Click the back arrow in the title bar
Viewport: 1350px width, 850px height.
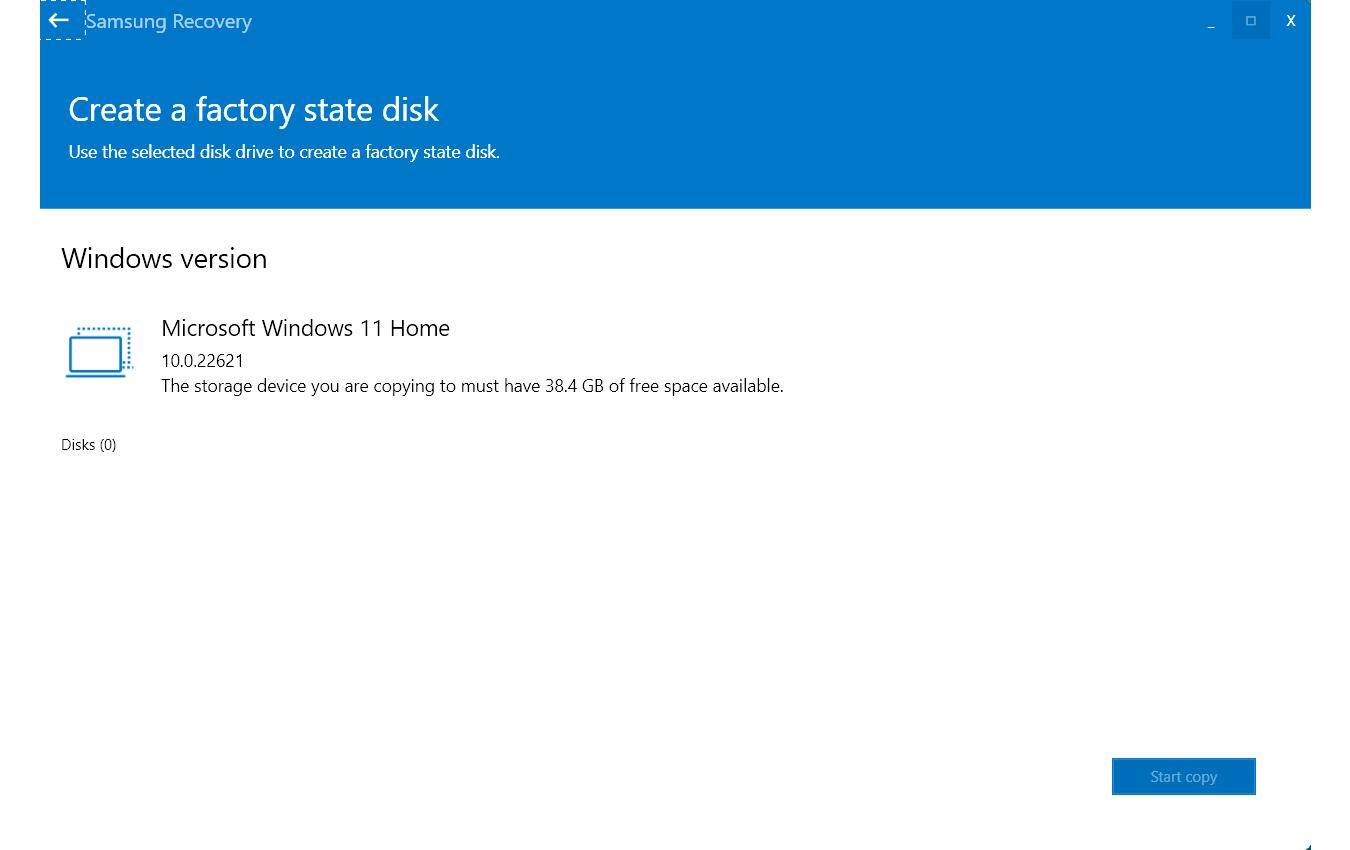pos(59,20)
